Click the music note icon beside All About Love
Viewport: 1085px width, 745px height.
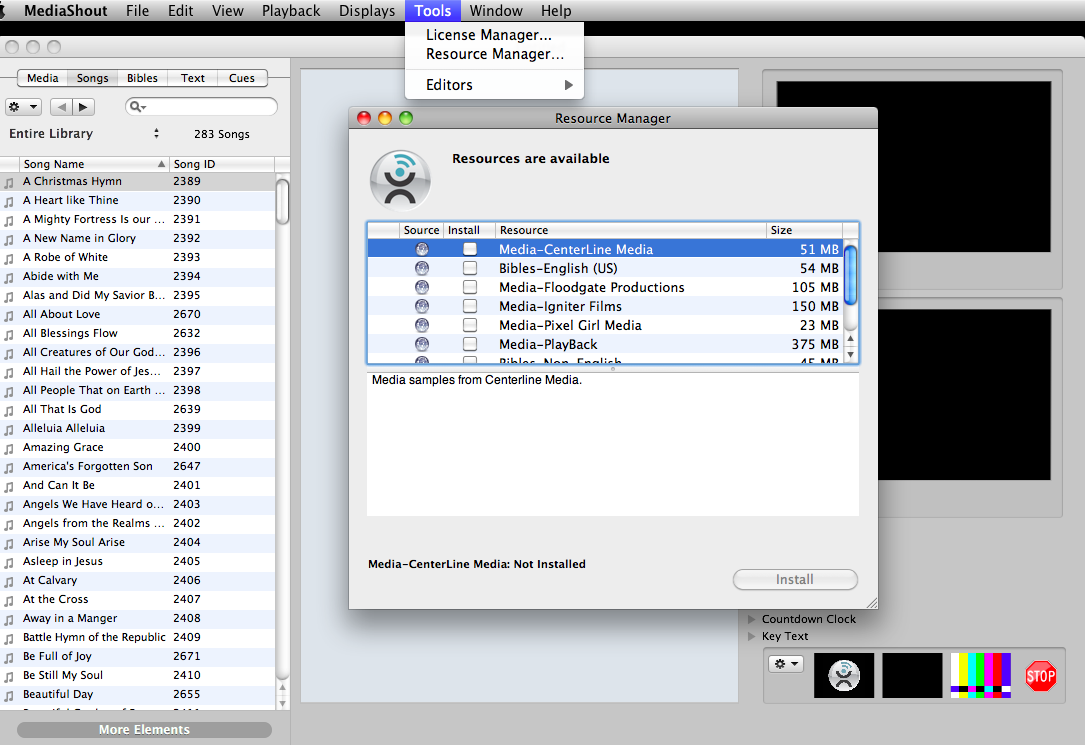coord(9,315)
